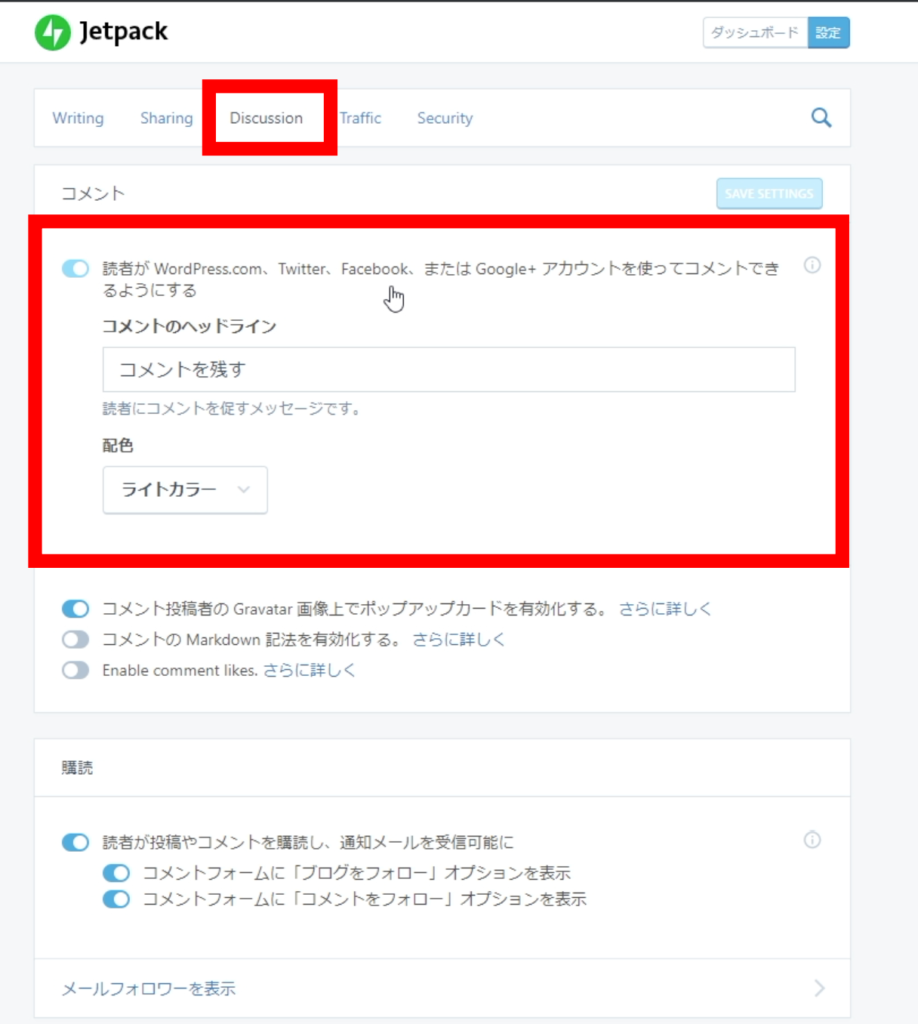Open the settings search magnifier icon
The image size is (918, 1024).
tap(821, 118)
